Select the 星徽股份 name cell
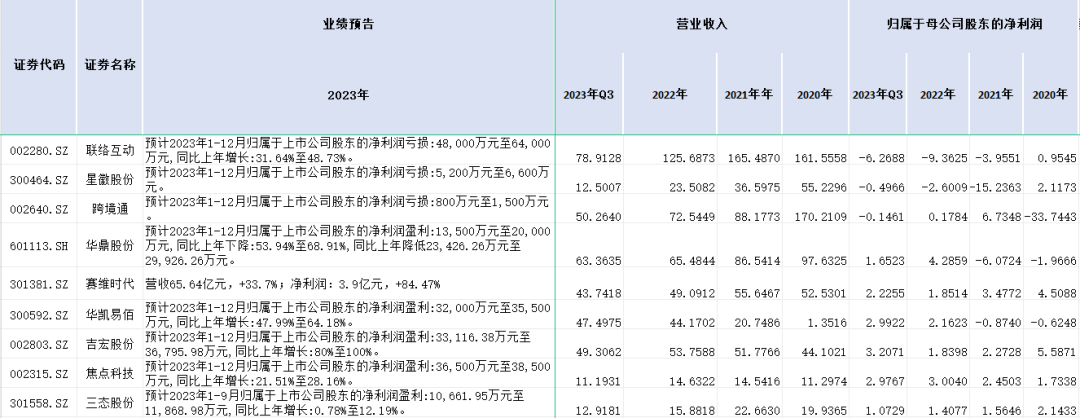 (110, 179)
